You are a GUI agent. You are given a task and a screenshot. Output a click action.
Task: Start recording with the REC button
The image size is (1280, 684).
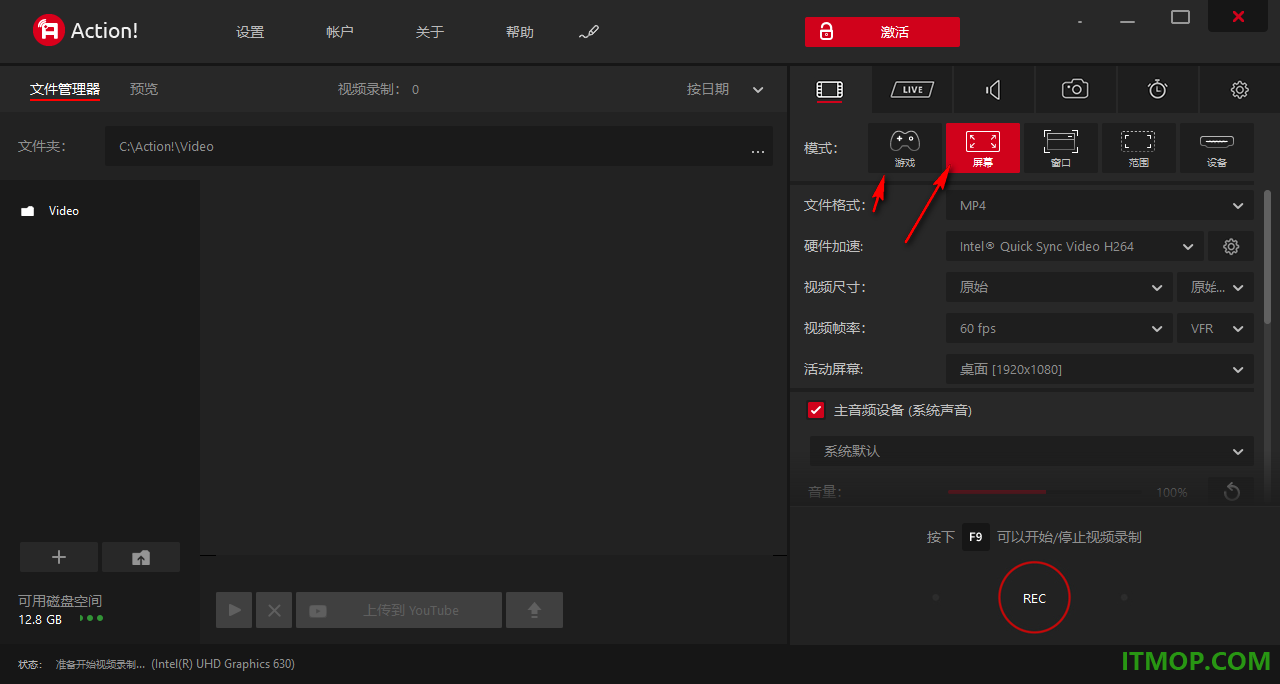click(x=1034, y=598)
